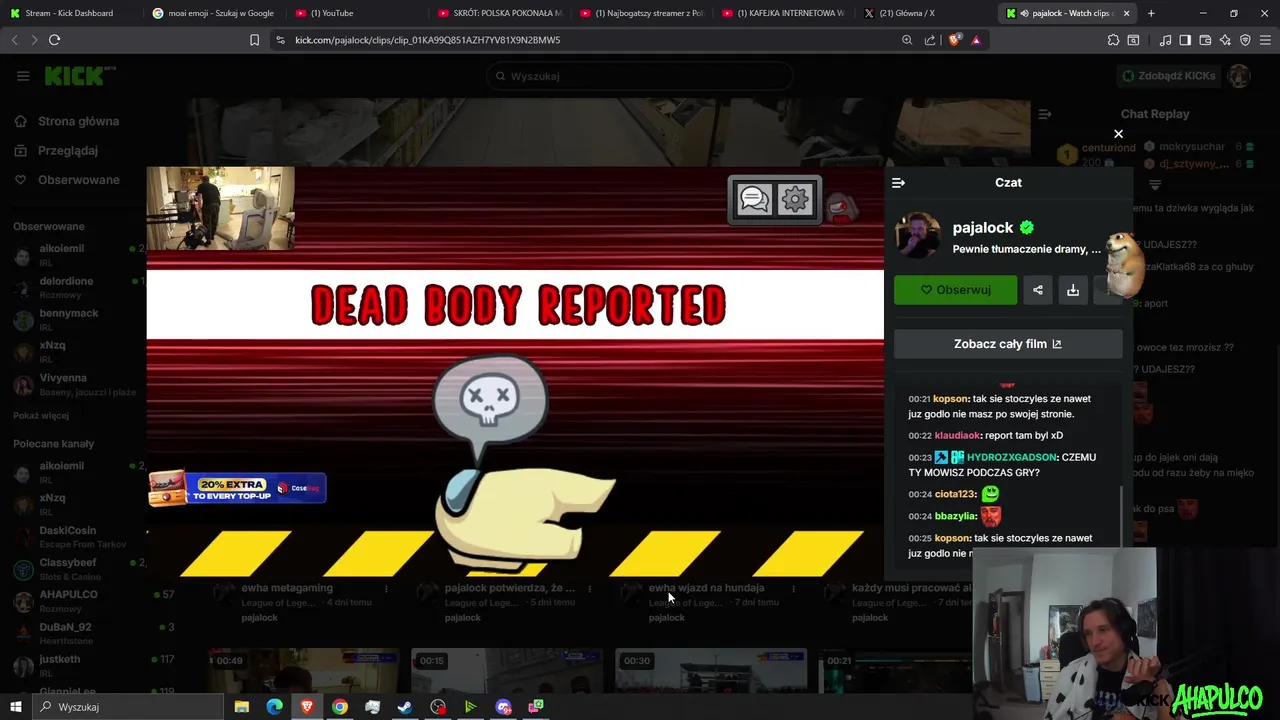Switch to the SKRÓT: POLSKA POKONAŁA tab

coord(498,13)
